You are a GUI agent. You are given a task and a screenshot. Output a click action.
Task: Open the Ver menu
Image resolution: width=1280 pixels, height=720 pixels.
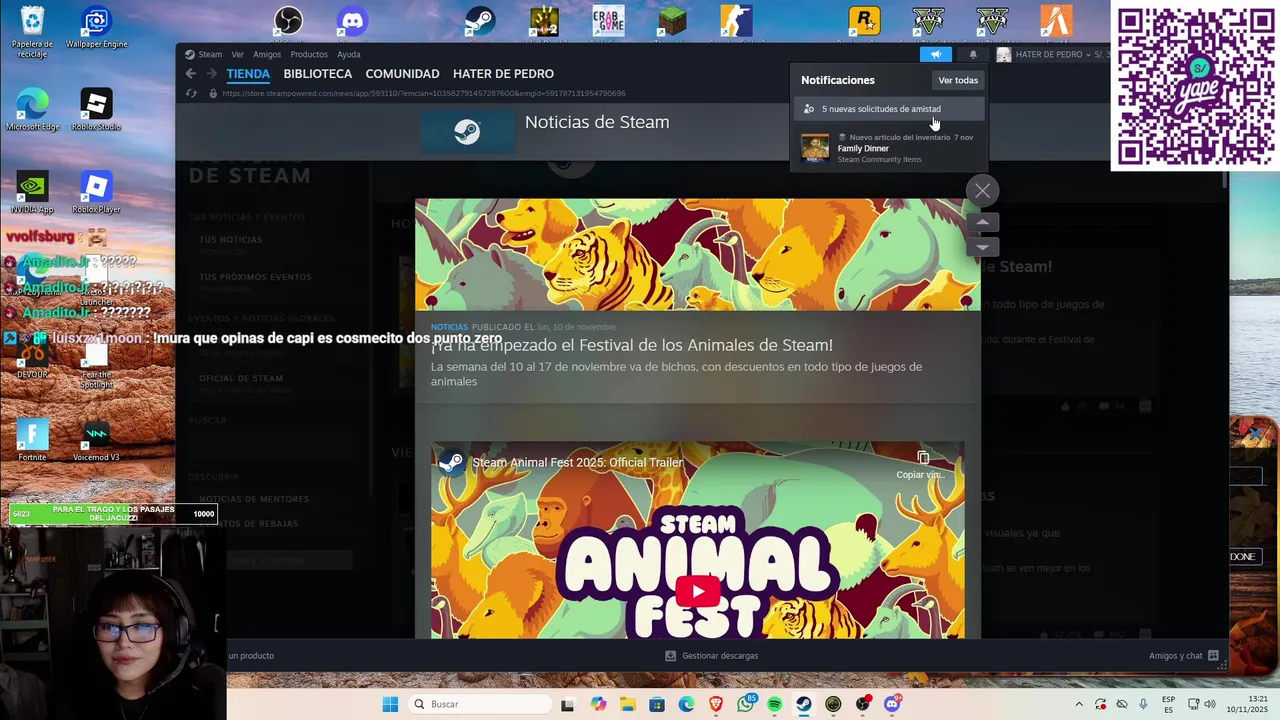pos(237,54)
